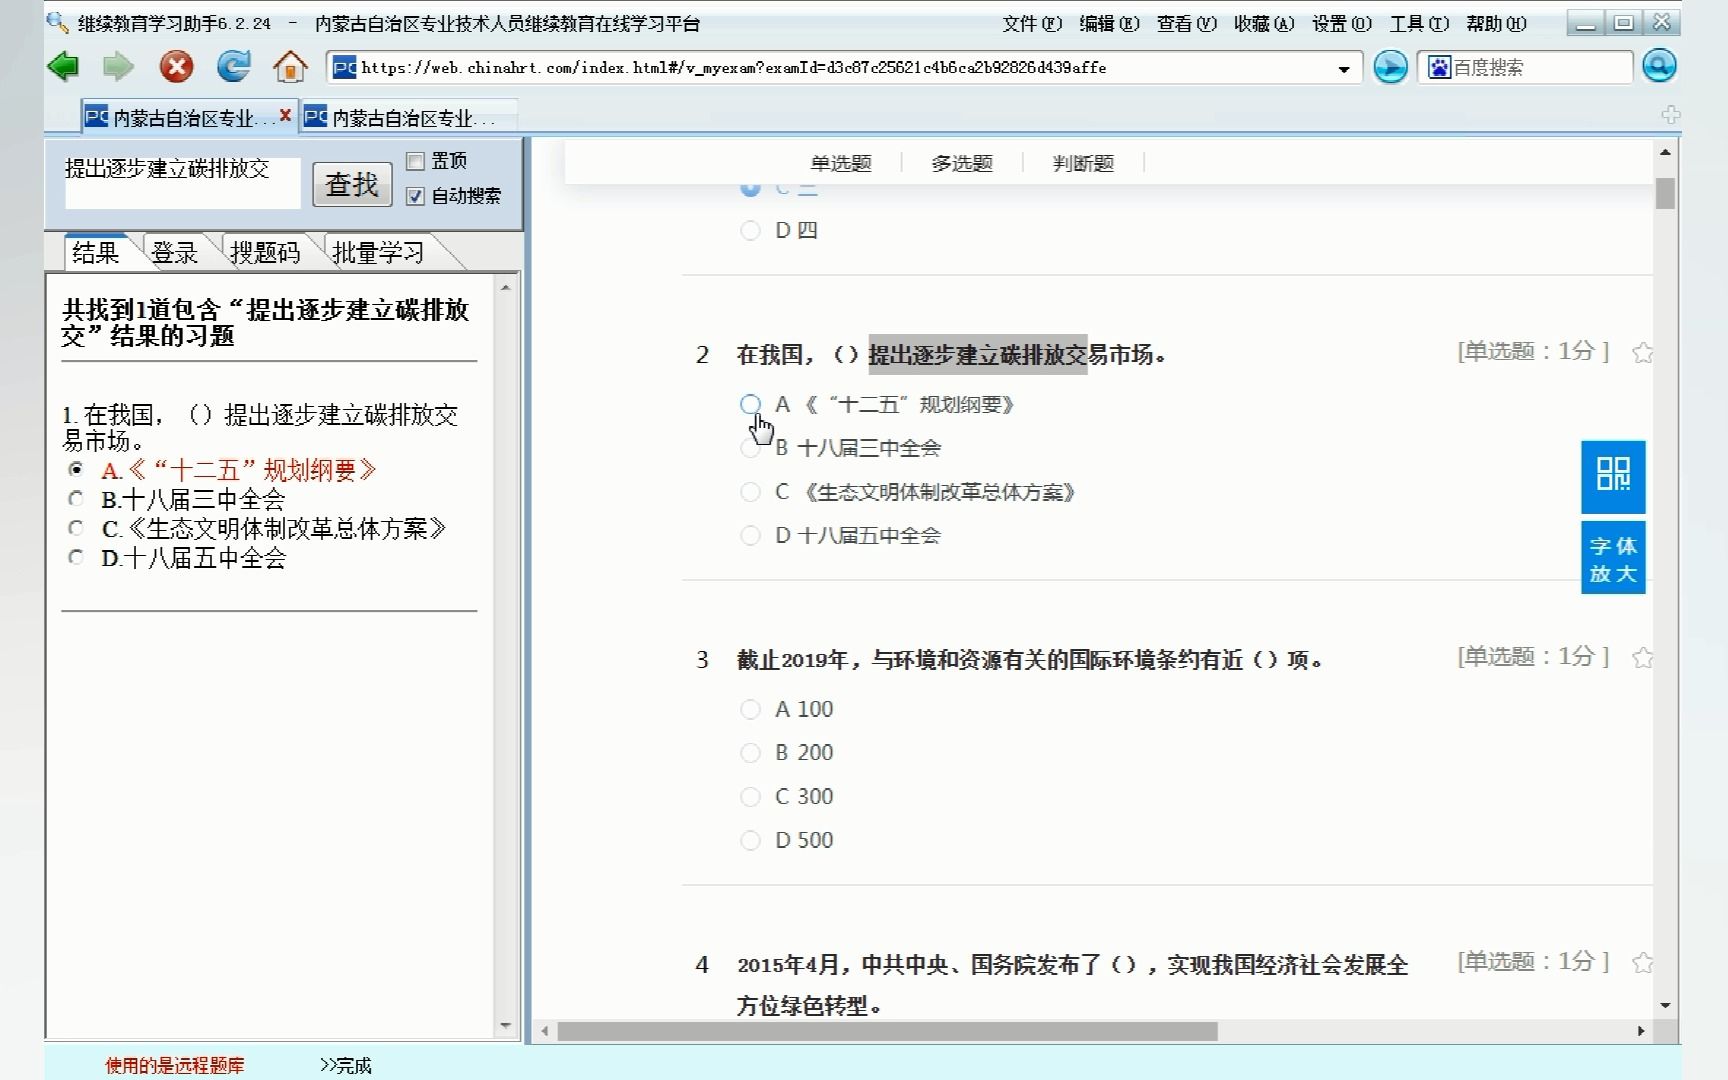1728x1080 pixels.
Task: Click the Baidu paw icon in the search box
Action: pos(1439,67)
